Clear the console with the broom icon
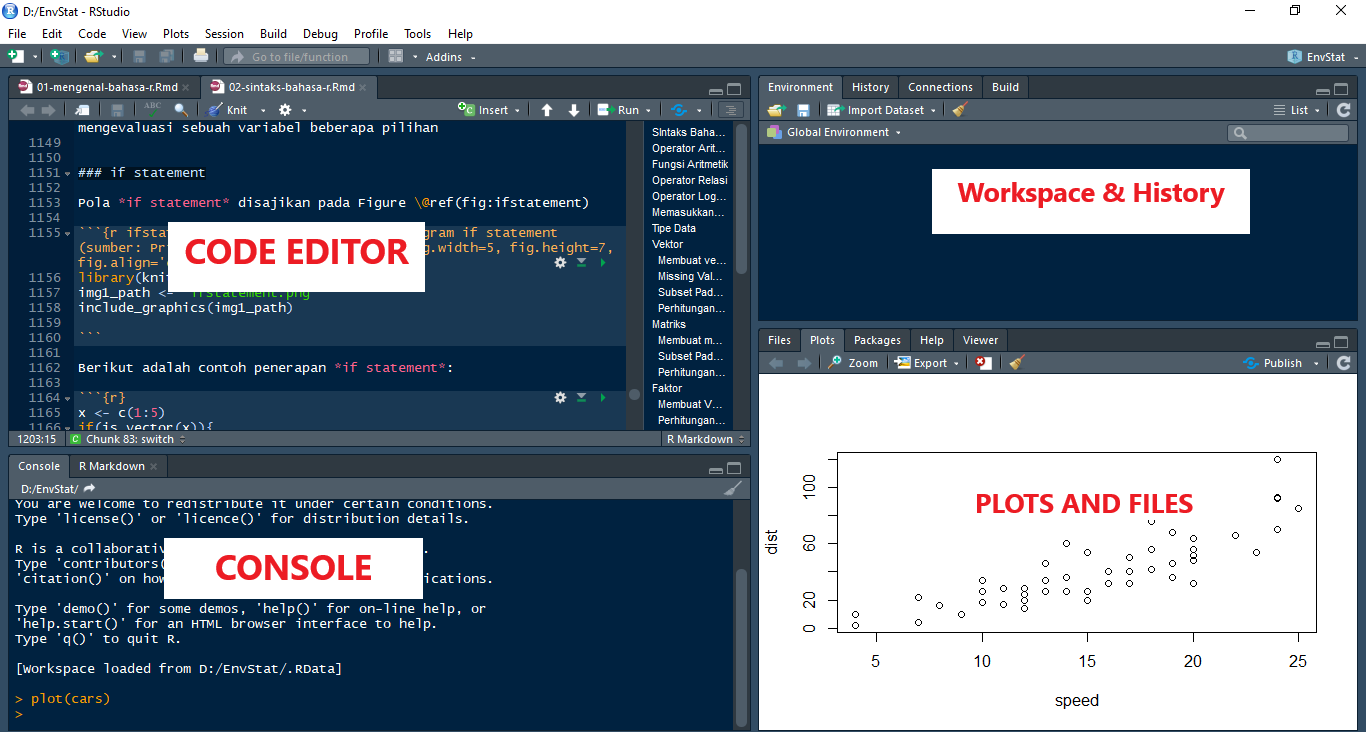Screen dimensions: 1366x732 (x=733, y=489)
